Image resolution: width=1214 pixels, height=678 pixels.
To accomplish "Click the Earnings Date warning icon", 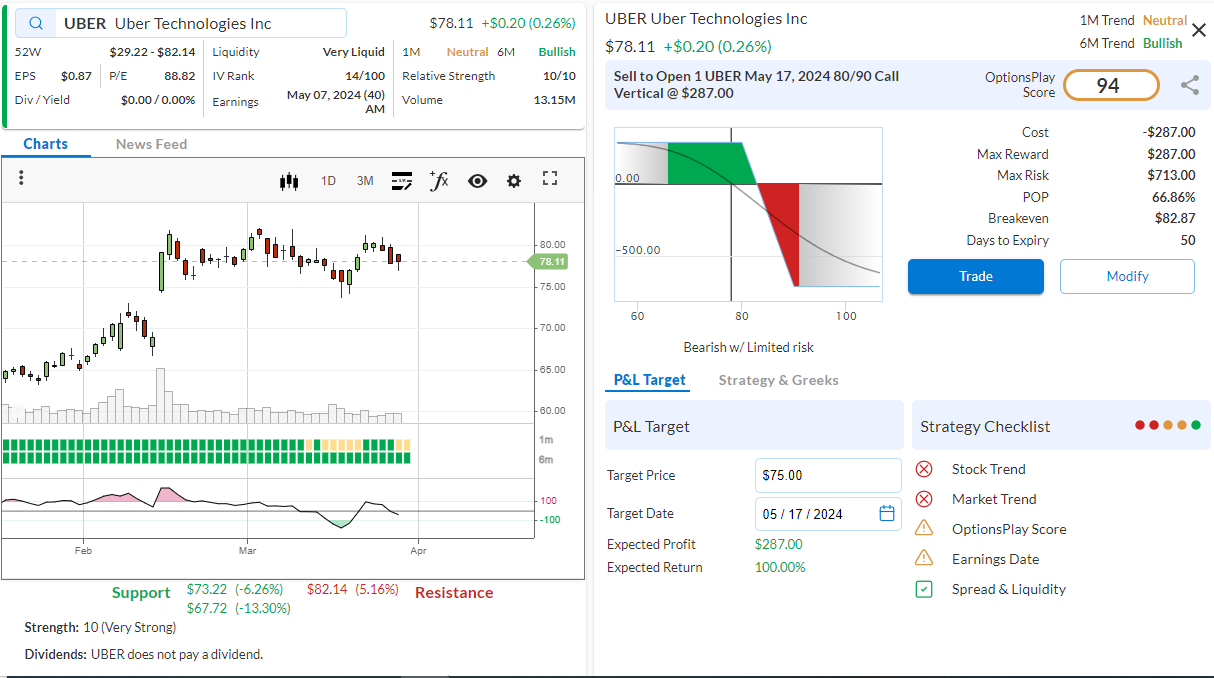I will (924, 558).
